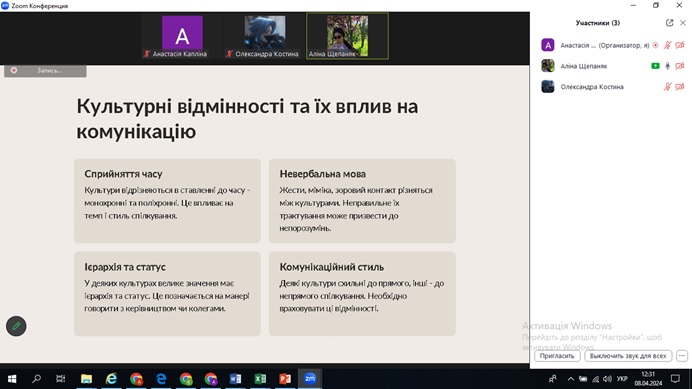Close the participants panel
692x389 pixels.
[x=683, y=23]
